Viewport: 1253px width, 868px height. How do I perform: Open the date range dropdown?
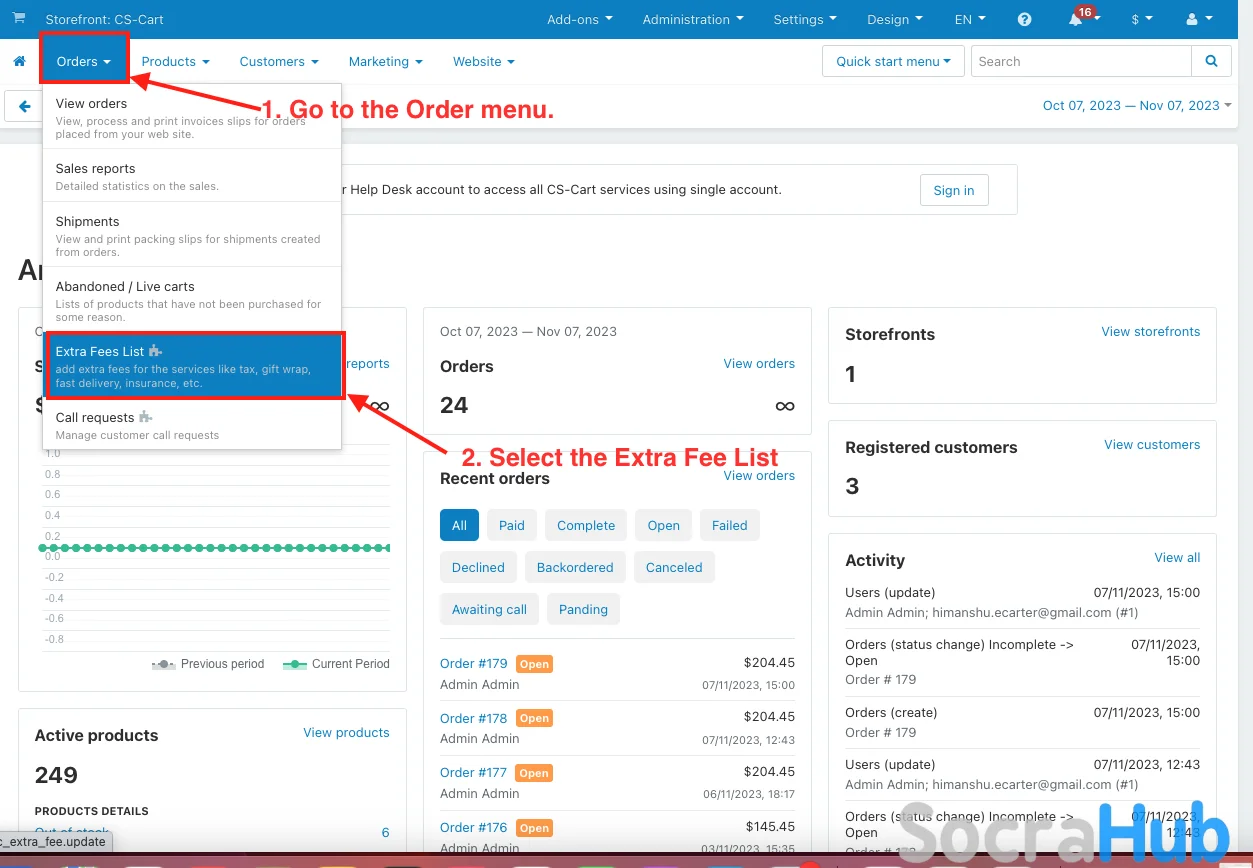click(x=1136, y=105)
